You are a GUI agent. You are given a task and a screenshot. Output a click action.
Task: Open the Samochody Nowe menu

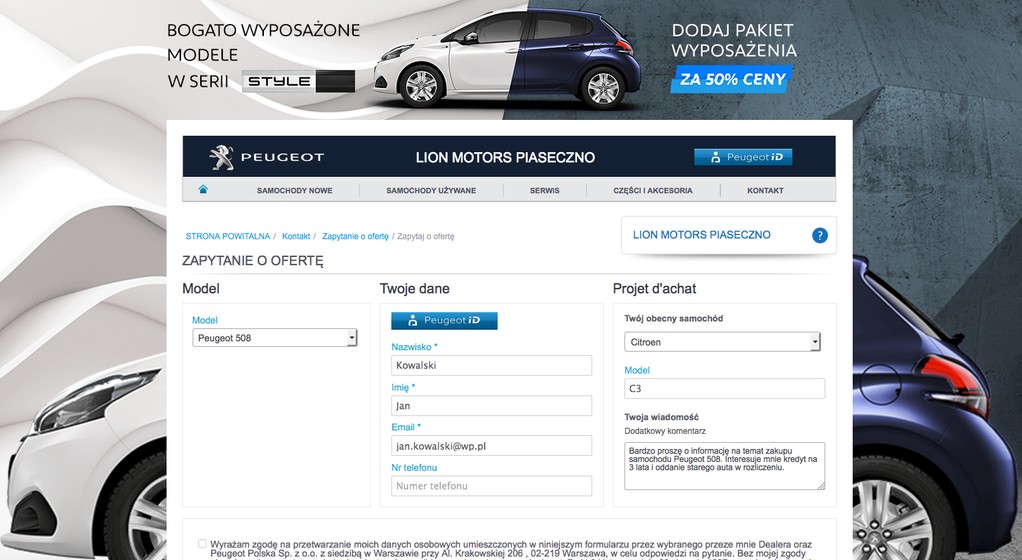(x=295, y=190)
